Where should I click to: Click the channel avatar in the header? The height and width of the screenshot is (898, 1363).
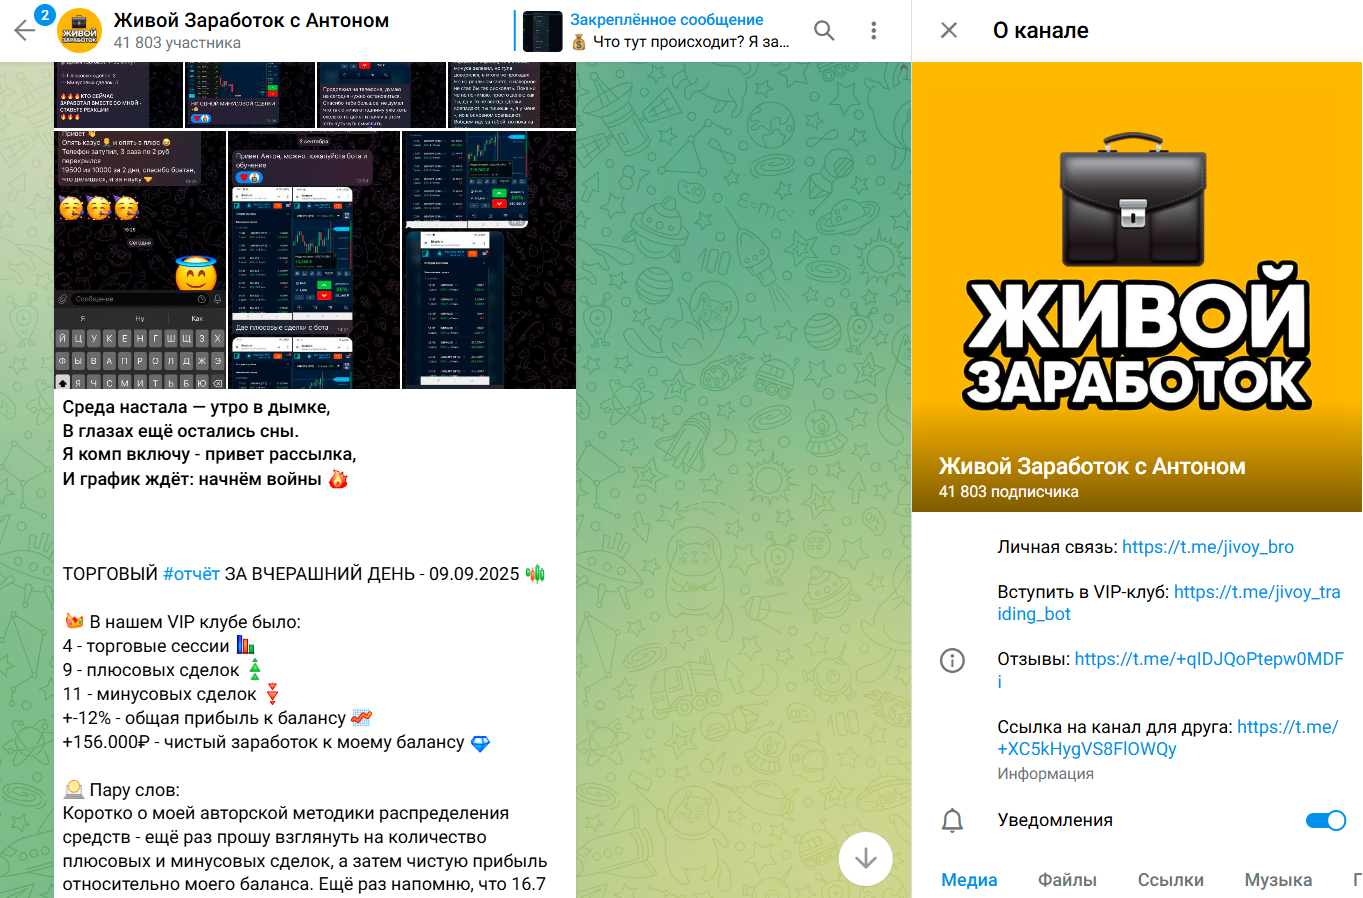(80, 31)
